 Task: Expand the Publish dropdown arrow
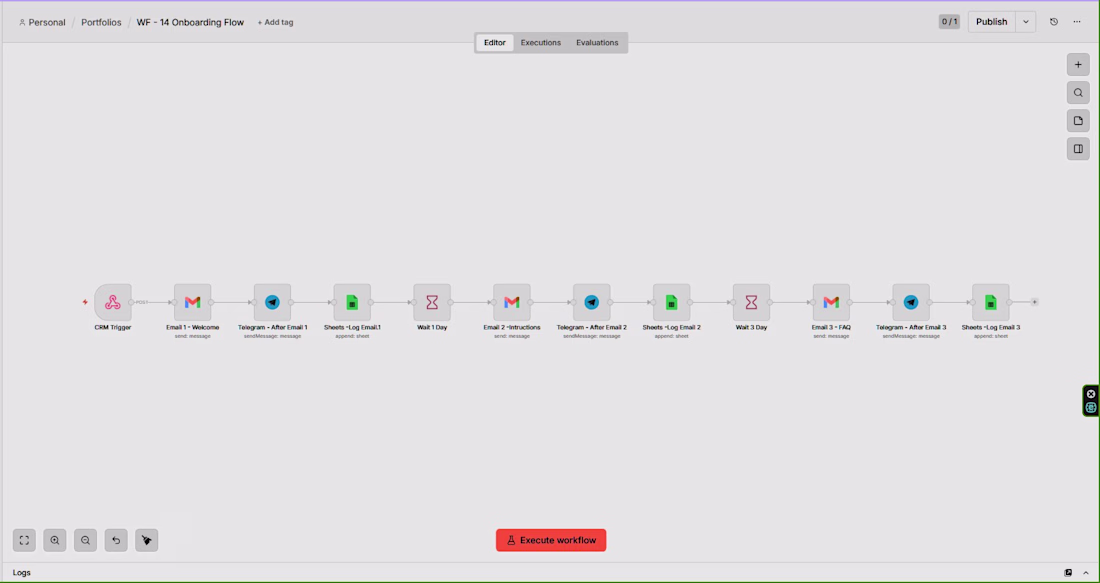pos(1026,22)
